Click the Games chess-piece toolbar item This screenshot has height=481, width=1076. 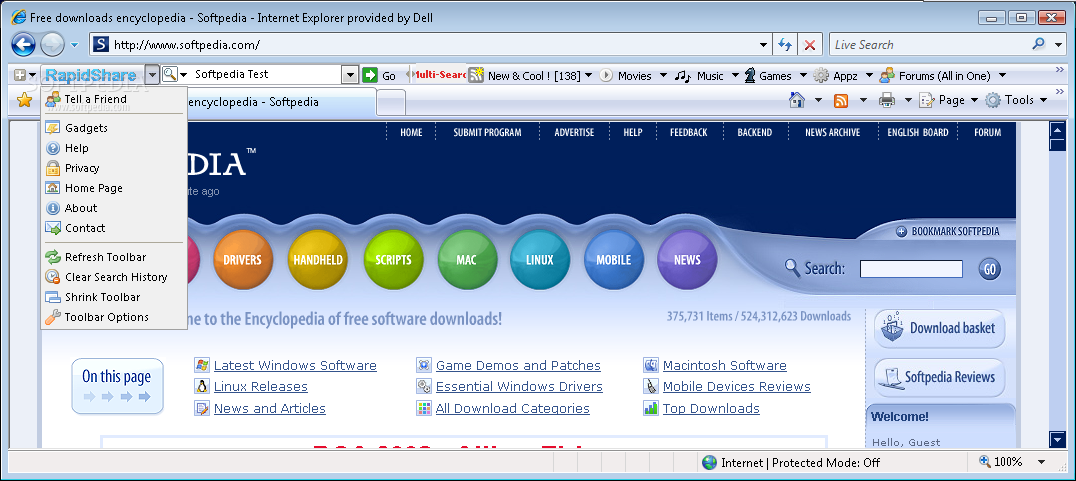[768, 75]
